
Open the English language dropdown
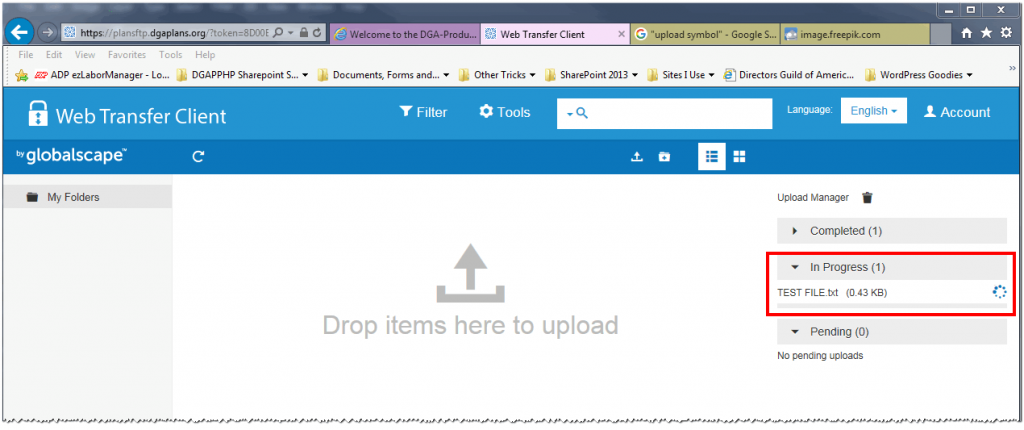[x=873, y=111]
